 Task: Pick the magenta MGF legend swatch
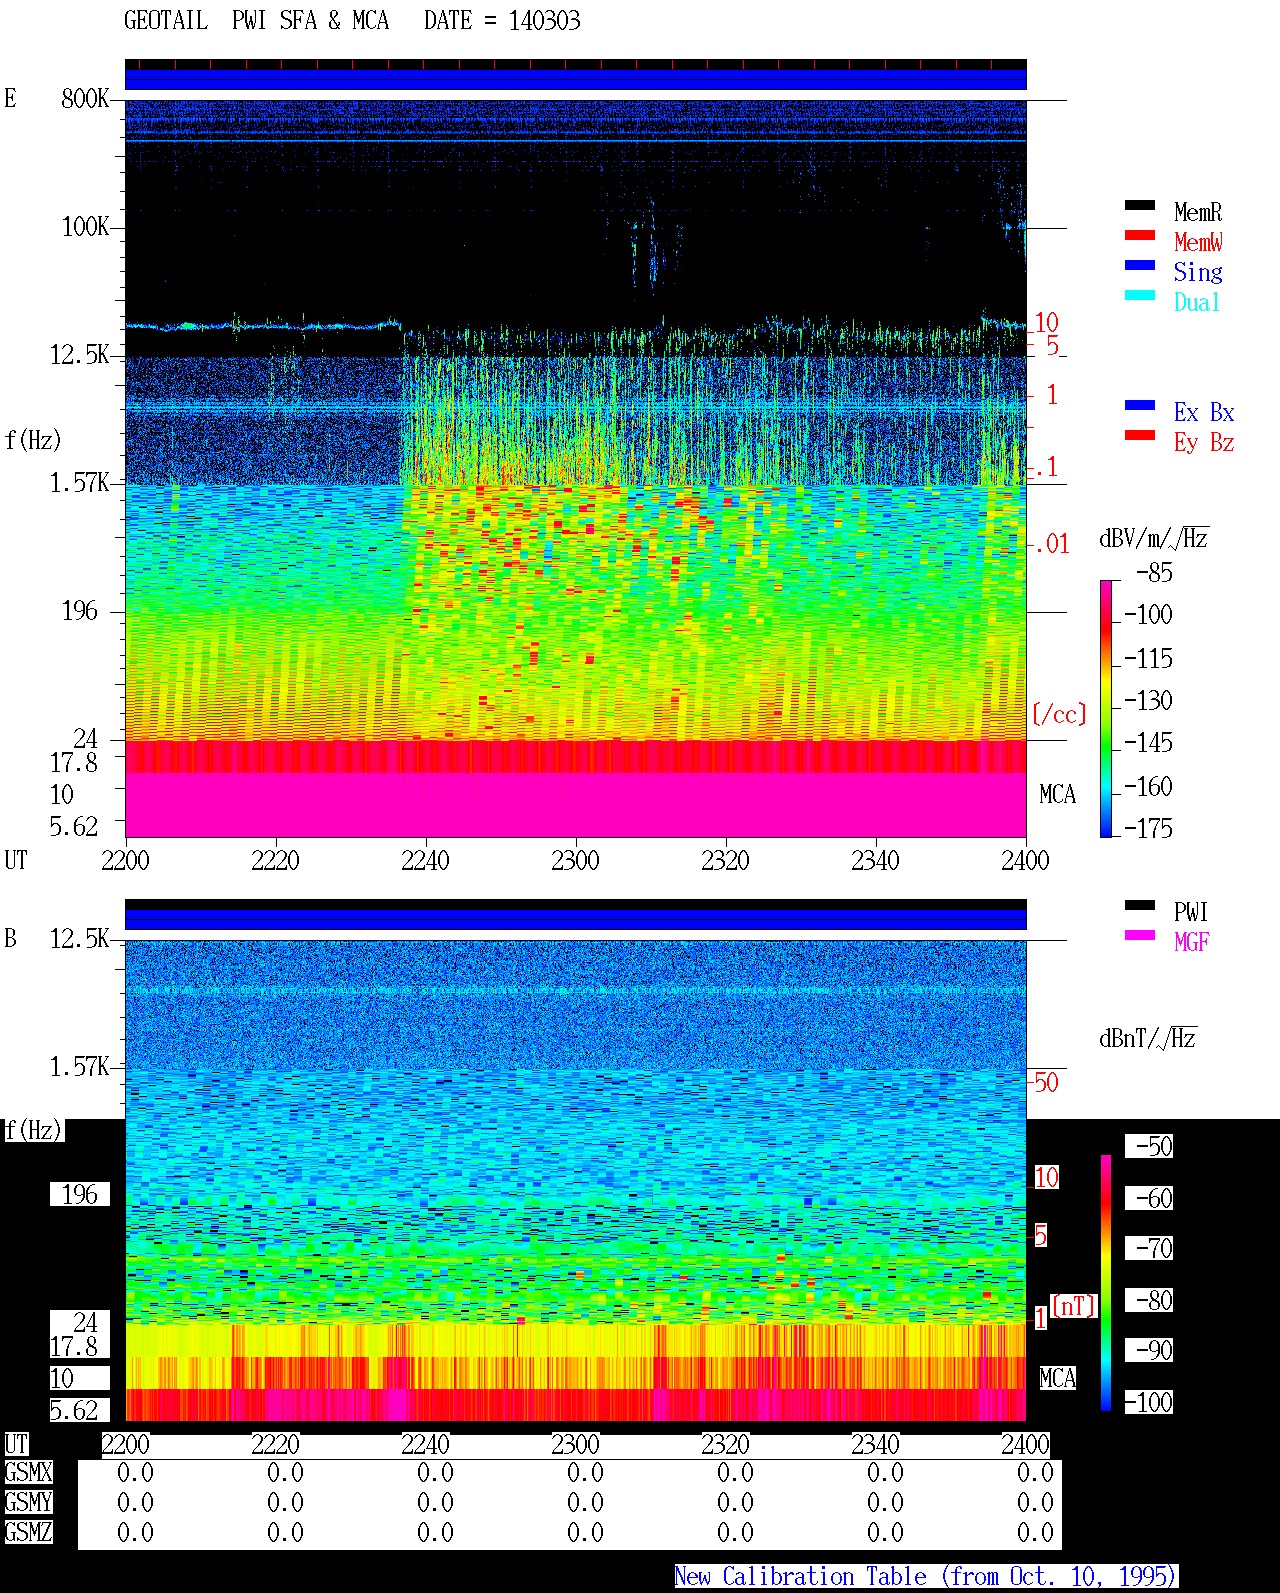[1140, 936]
